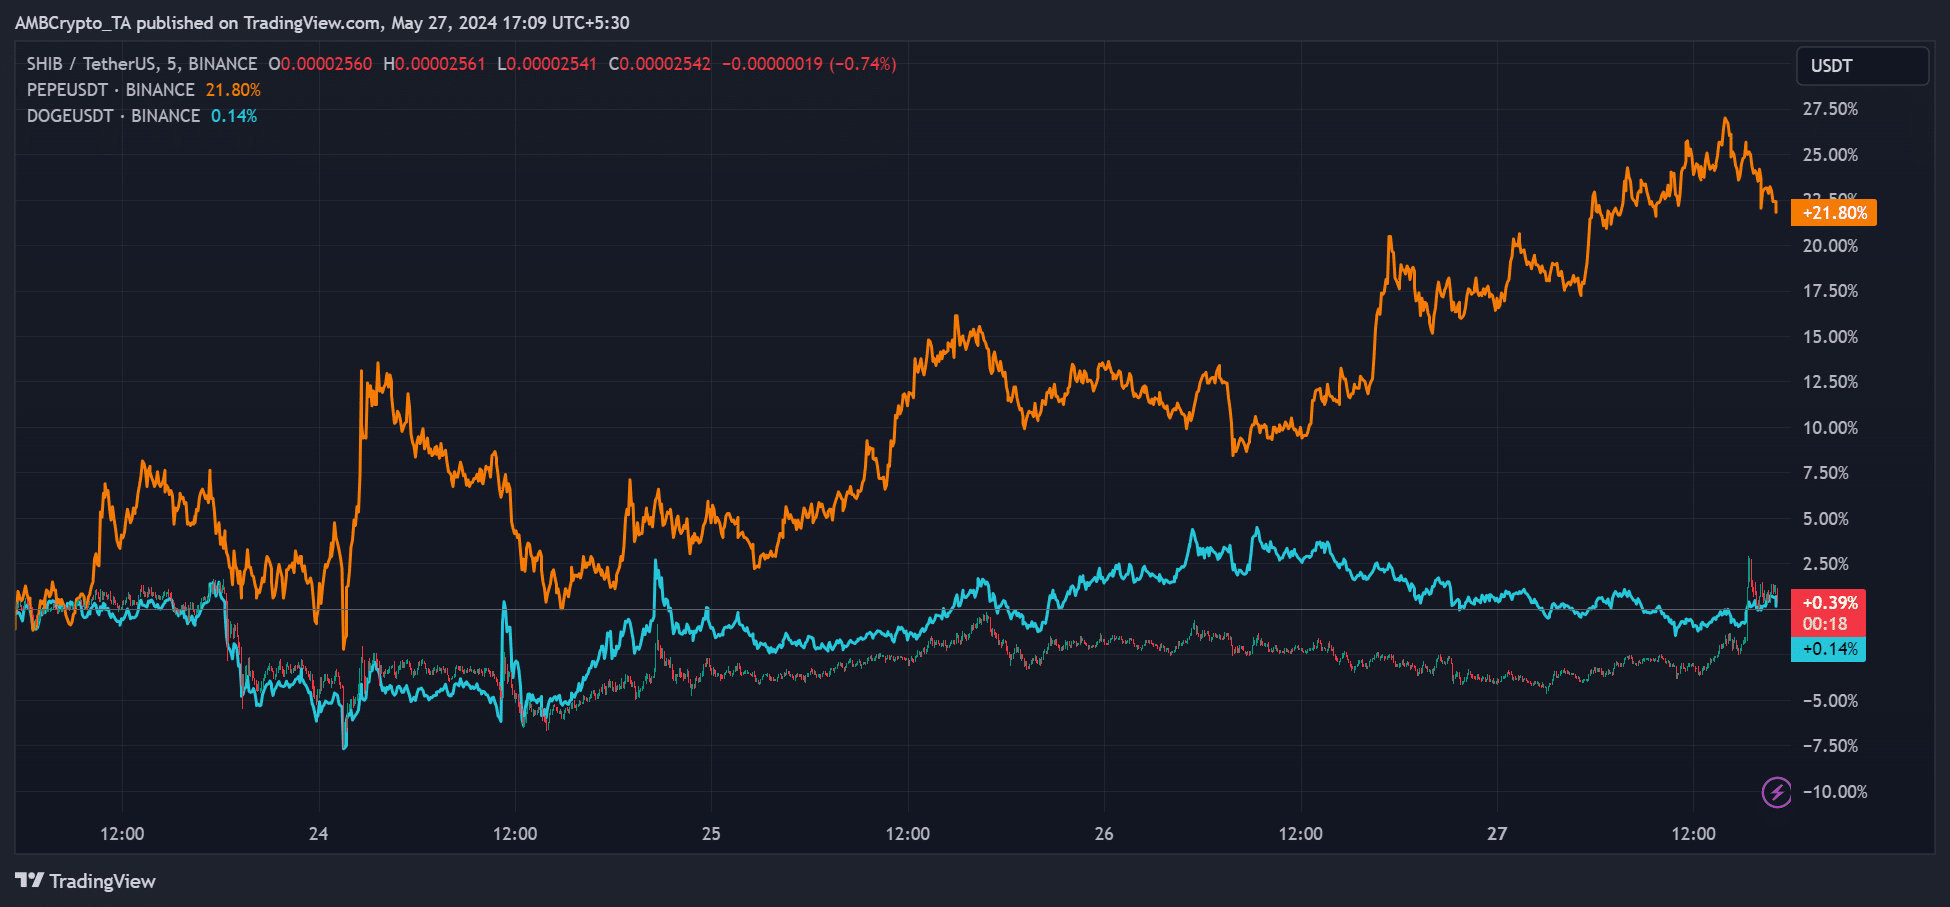Click the TradingView logo
This screenshot has height=907, width=1950.
point(86,881)
